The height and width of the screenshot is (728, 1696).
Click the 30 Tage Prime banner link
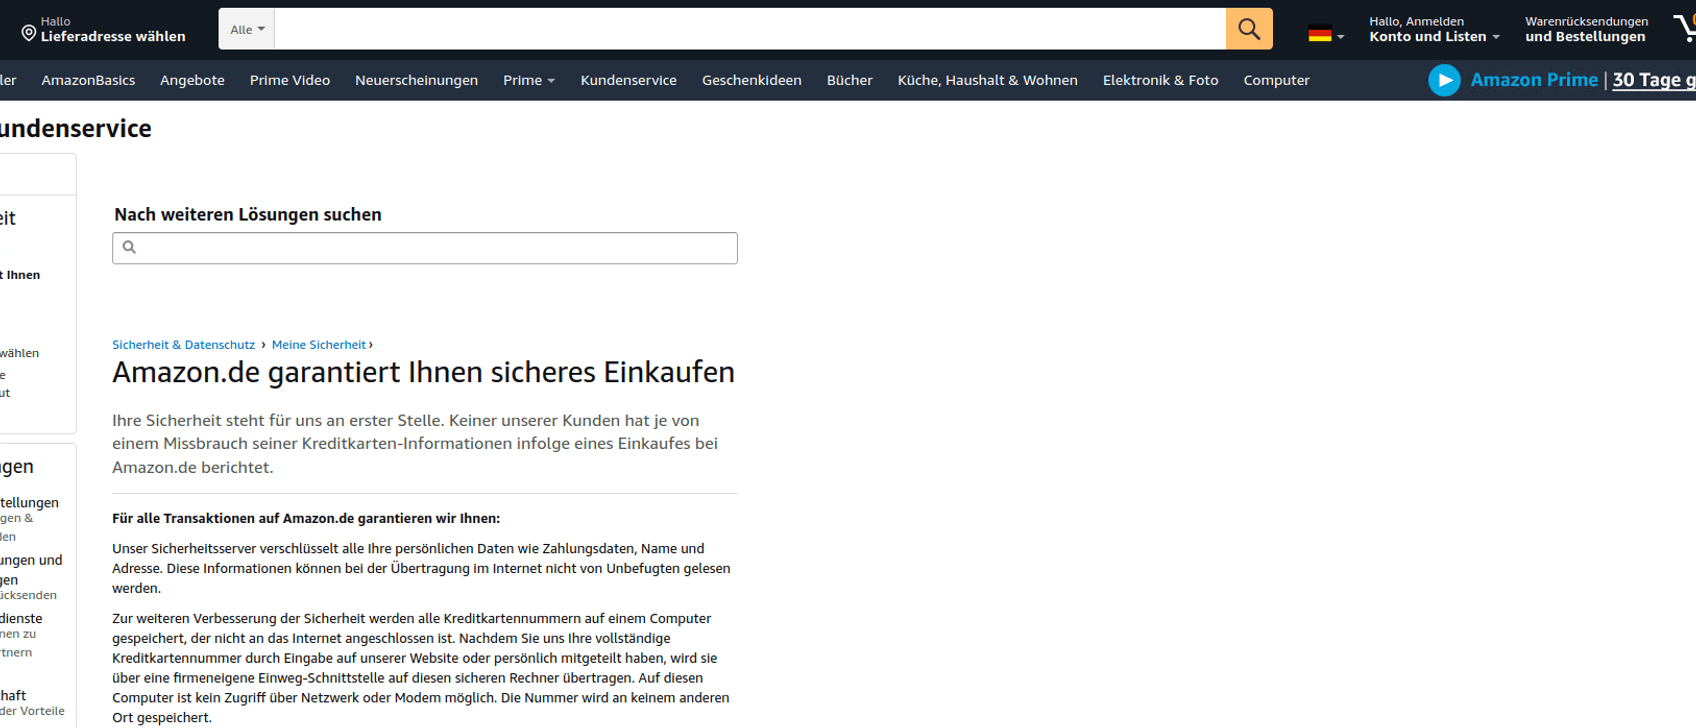click(1652, 80)
